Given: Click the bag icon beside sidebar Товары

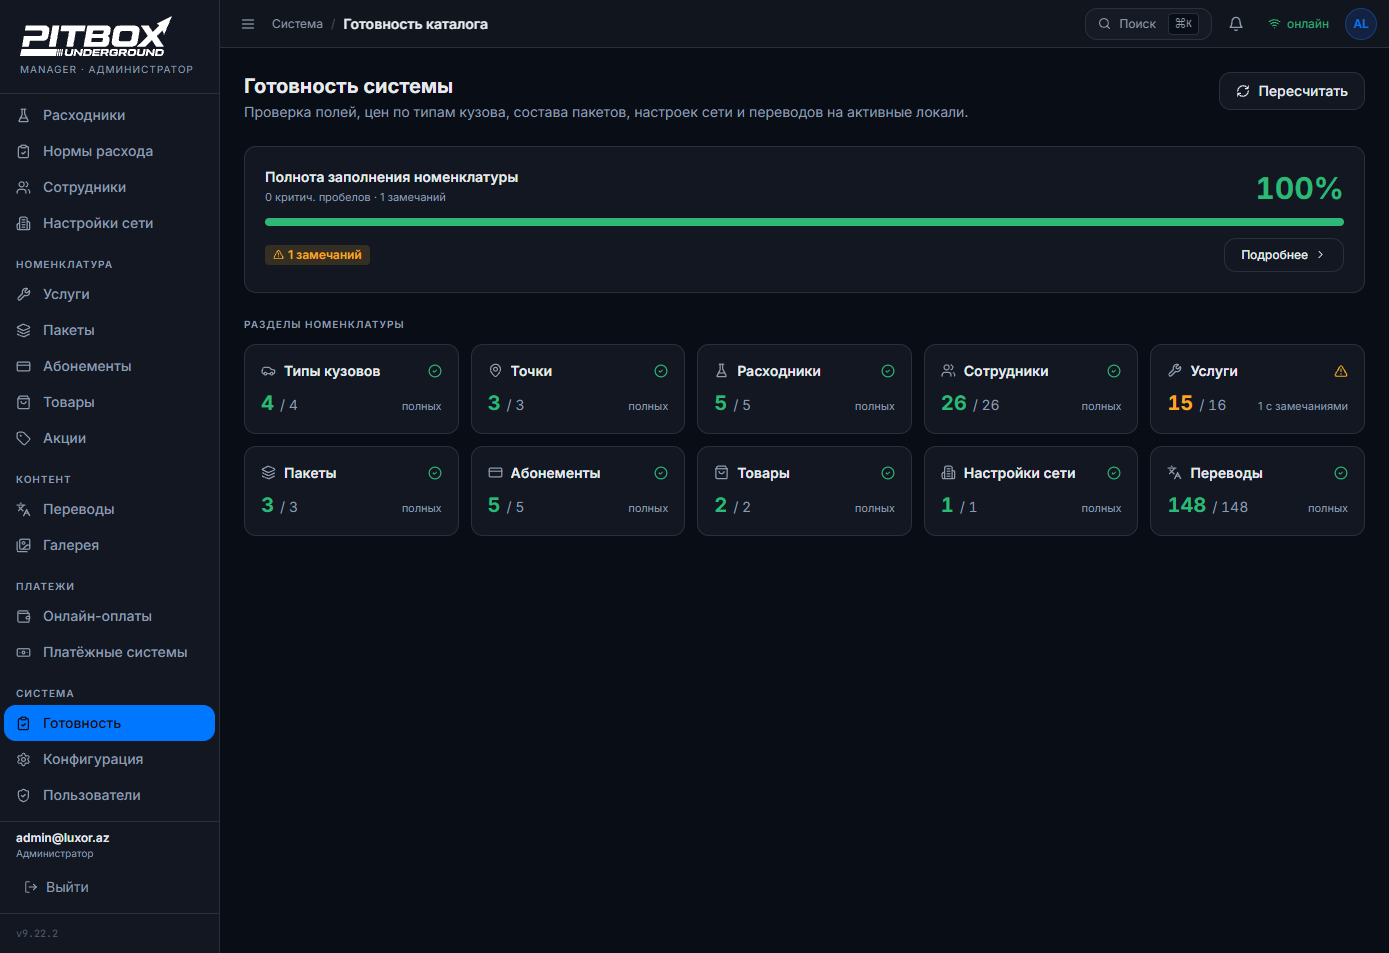Looking at the screenshot, I should [24, 402].
